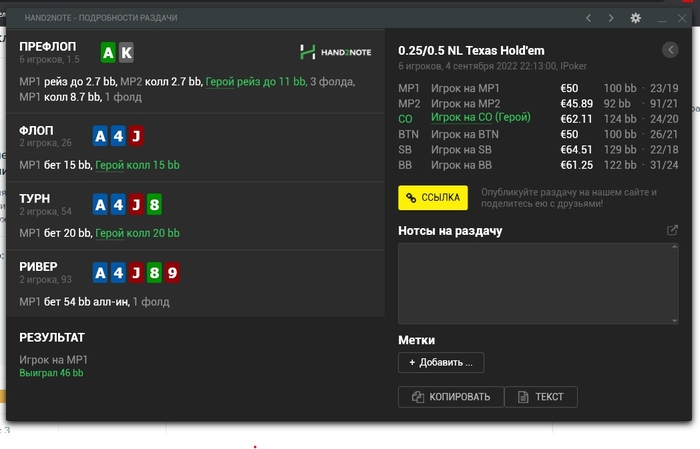Go to the previous hand arrow
Viewport: 700px width, 449px height.
[x=588, y=18]
